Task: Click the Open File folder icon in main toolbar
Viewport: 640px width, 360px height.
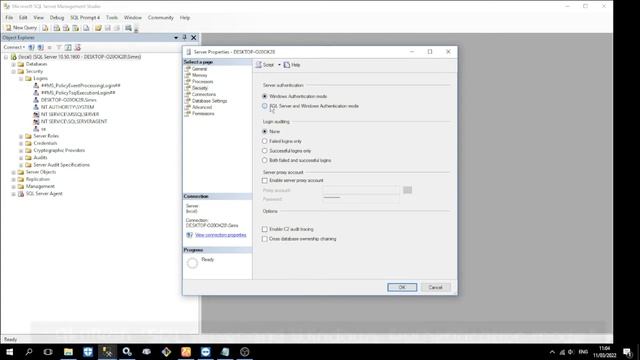Action: click(98, 28)
